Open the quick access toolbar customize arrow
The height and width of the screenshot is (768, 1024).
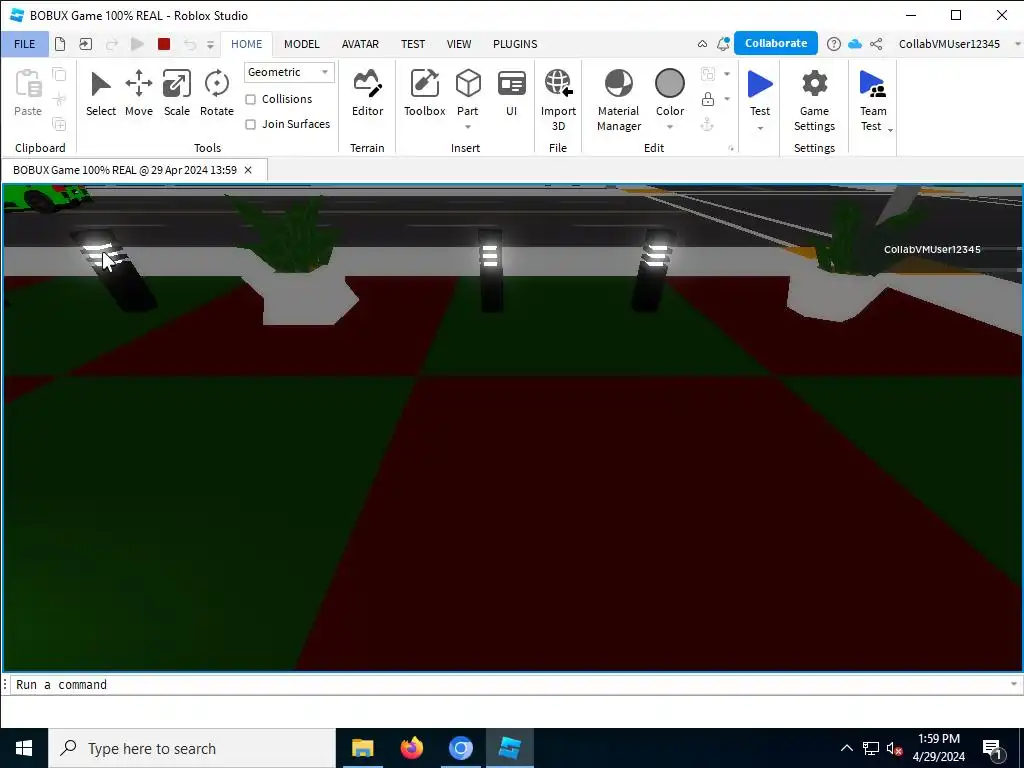tap(210, 44)
